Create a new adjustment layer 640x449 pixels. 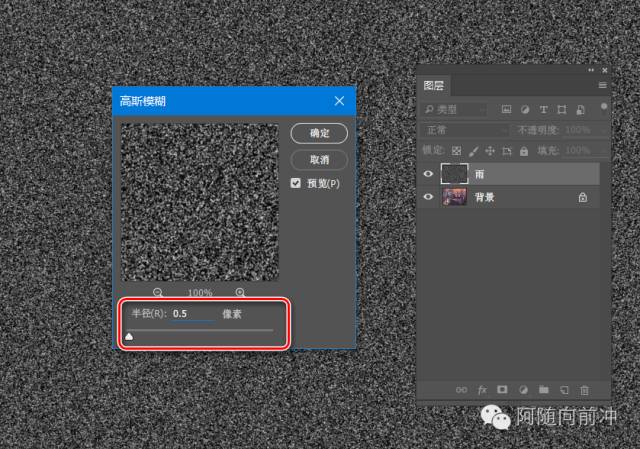524,389
